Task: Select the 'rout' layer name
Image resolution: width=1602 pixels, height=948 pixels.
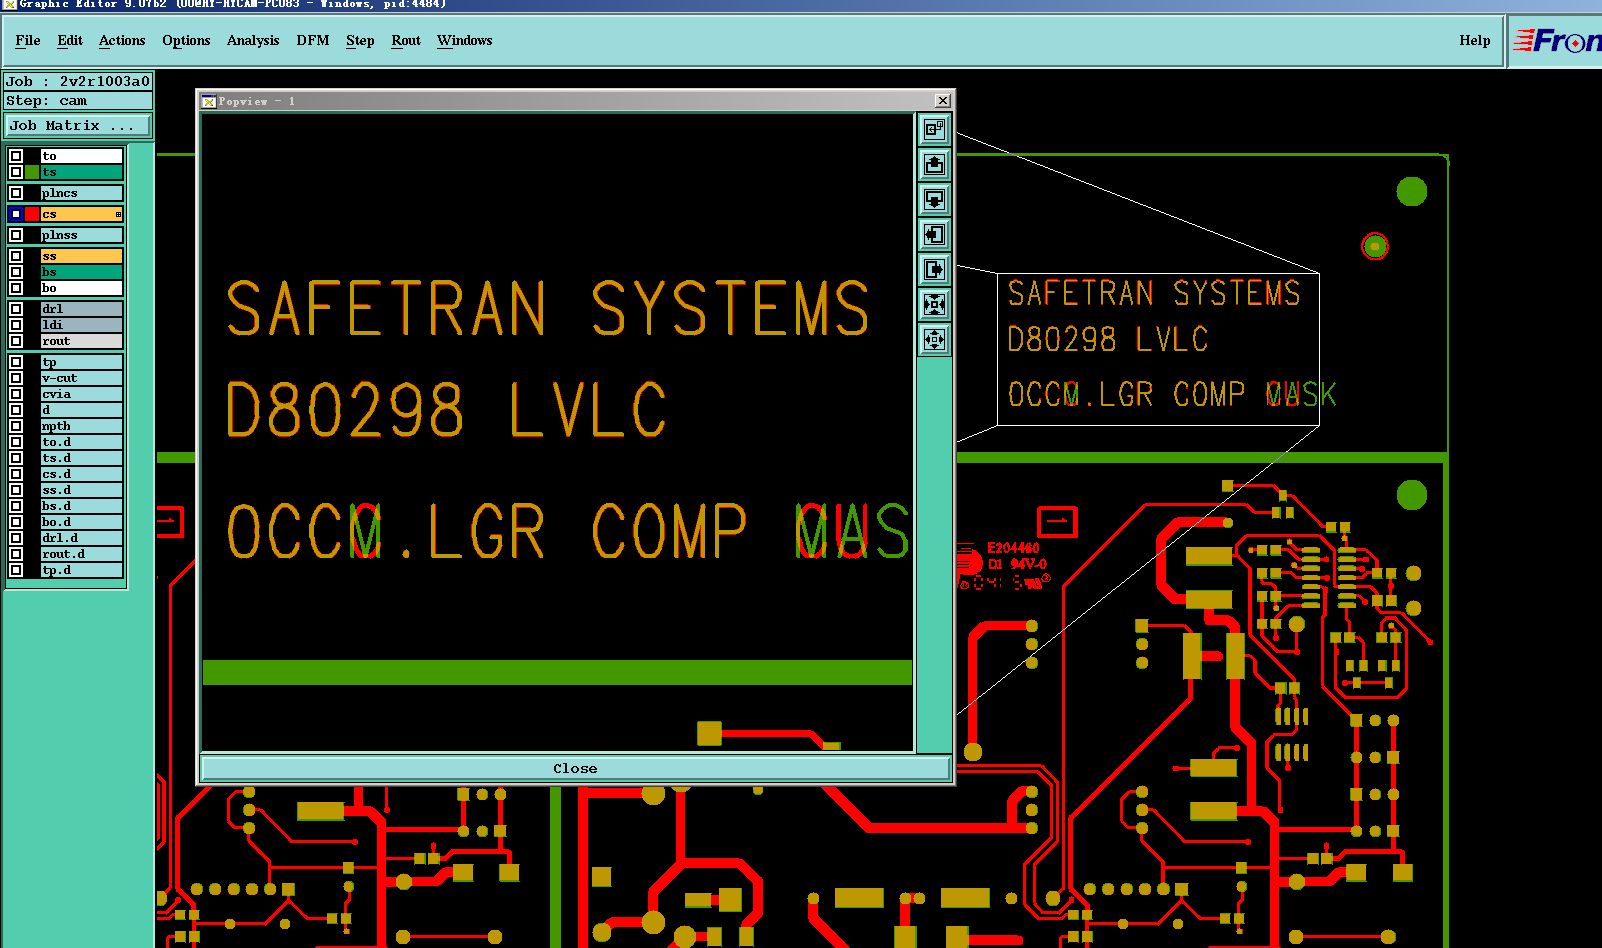Action: coord(81,341)
